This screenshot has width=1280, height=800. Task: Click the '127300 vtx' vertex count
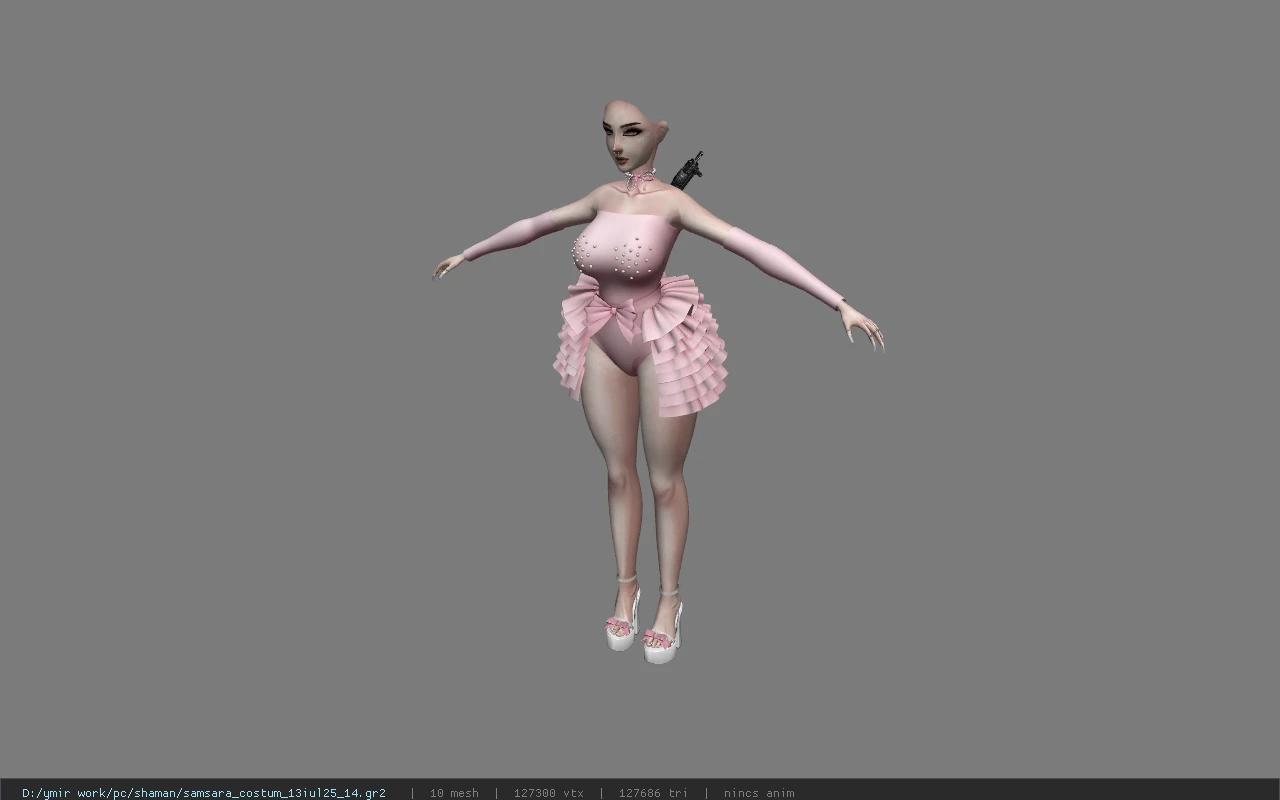tap(548, 793)
